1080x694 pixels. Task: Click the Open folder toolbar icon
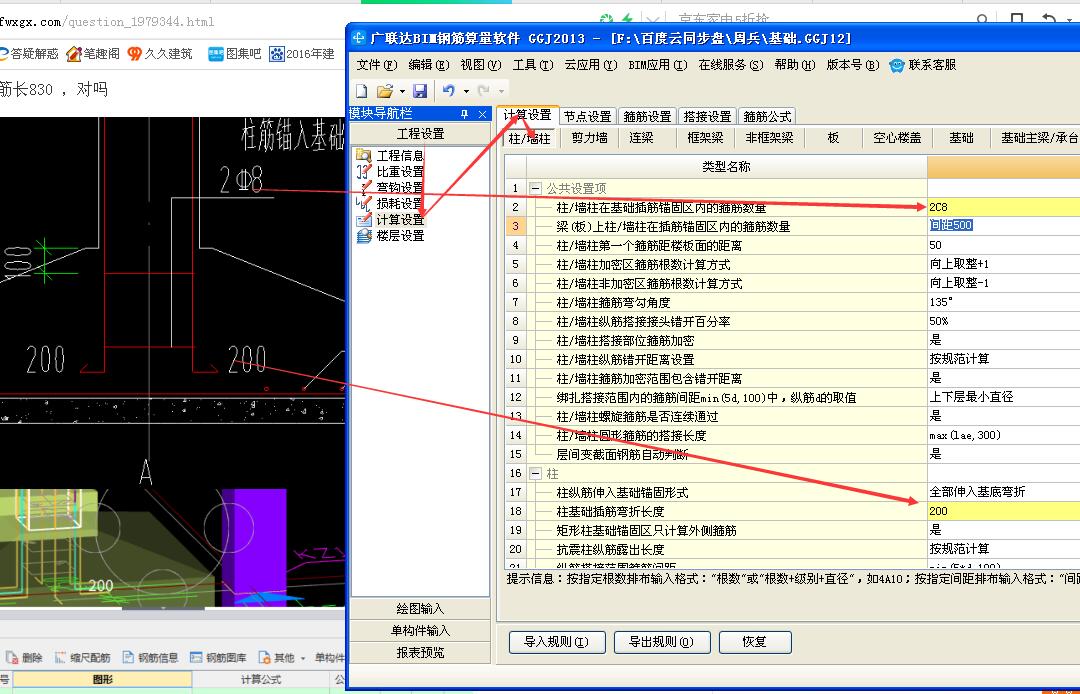(384, 90)
